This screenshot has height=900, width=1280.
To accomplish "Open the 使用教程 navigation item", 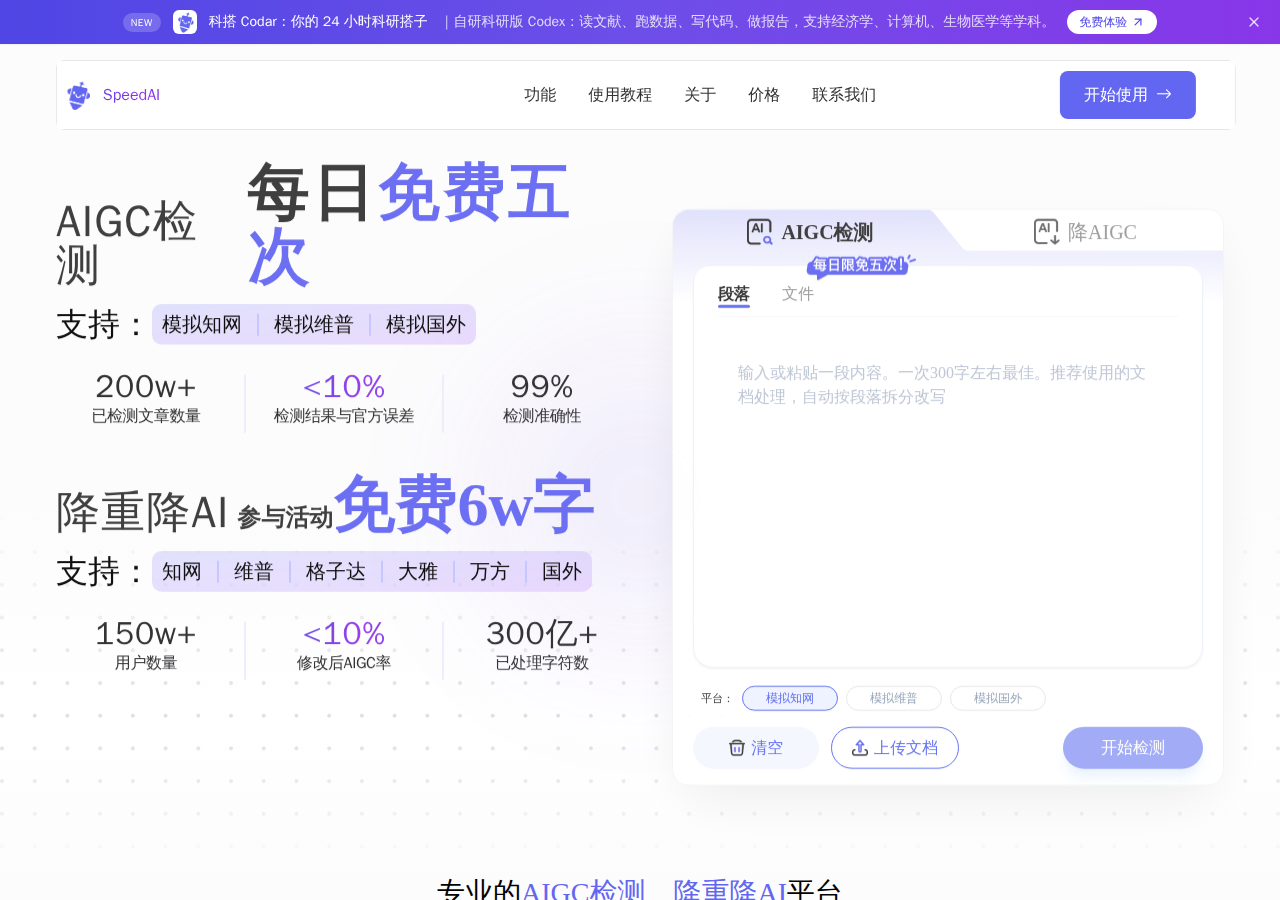I will point(620,95).
